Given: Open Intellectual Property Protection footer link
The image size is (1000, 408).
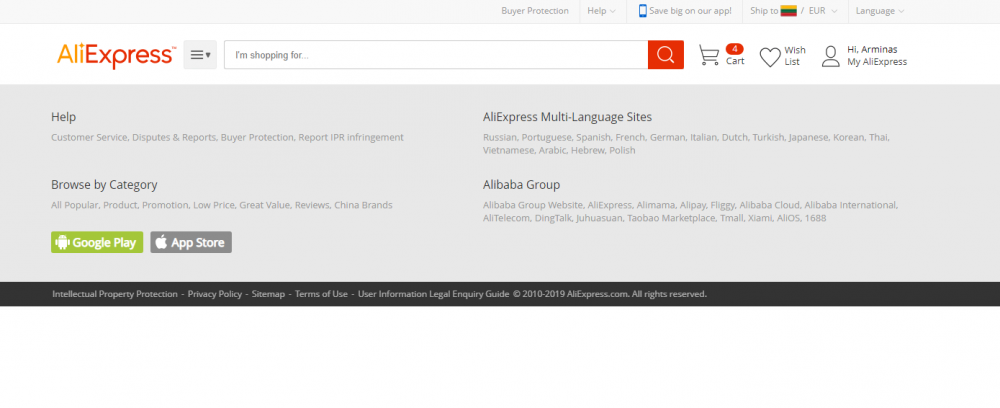Looking at the screenshot, I should point(115,294).
